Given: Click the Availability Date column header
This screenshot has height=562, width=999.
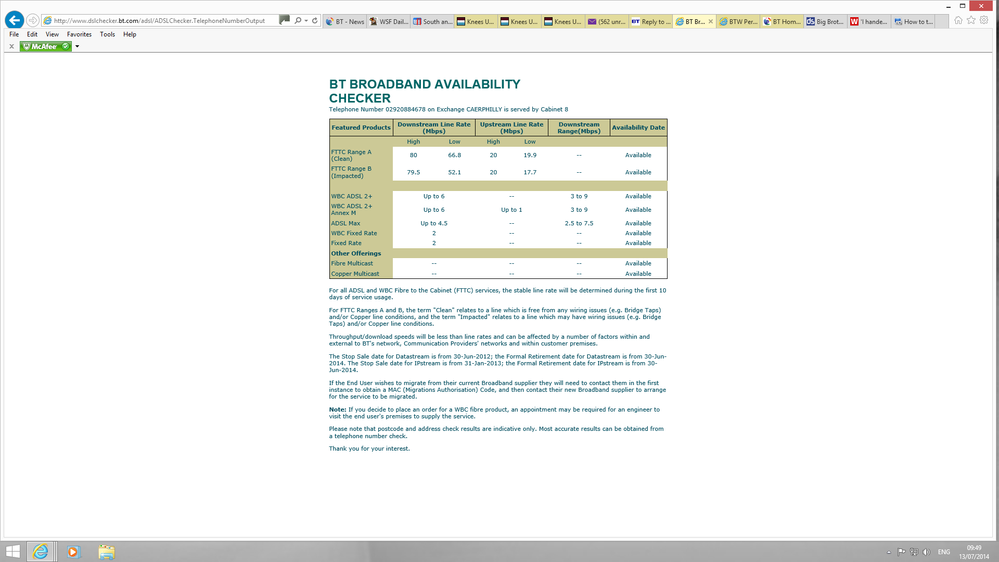Looking at the screenshot, I should pyautogui.click(x=638, y=127).
